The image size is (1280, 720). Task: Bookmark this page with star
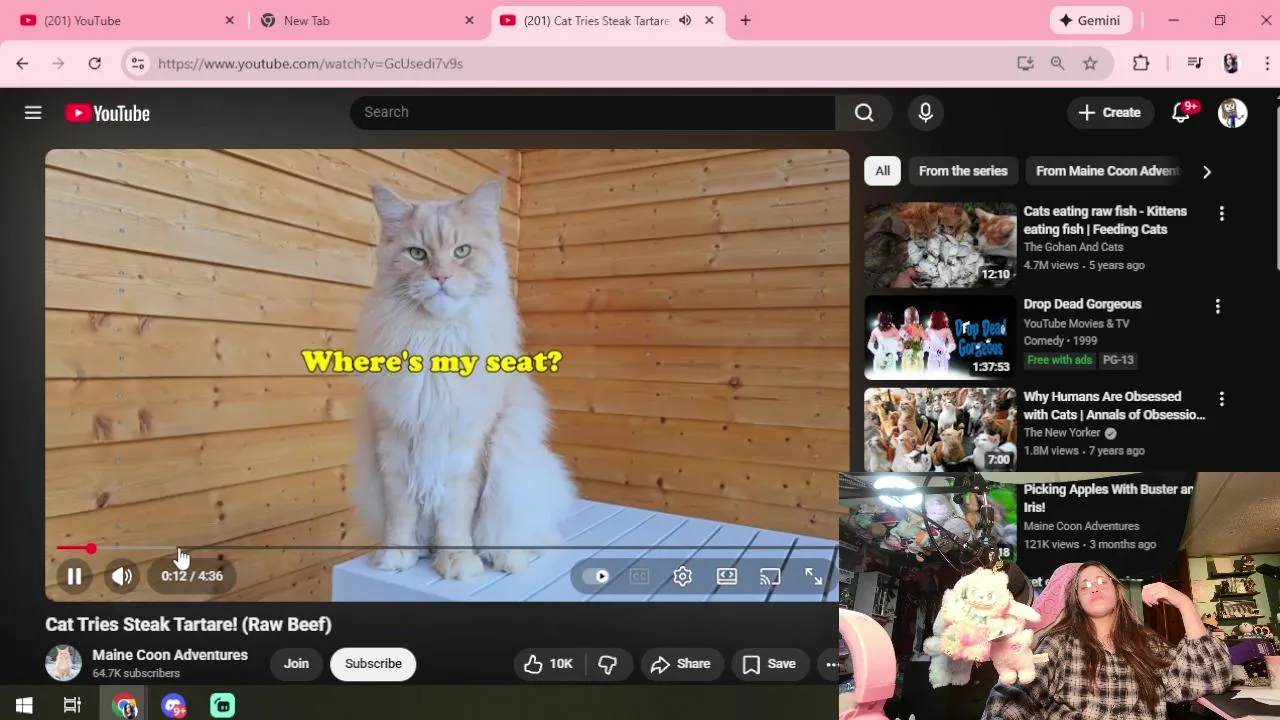1090,63
